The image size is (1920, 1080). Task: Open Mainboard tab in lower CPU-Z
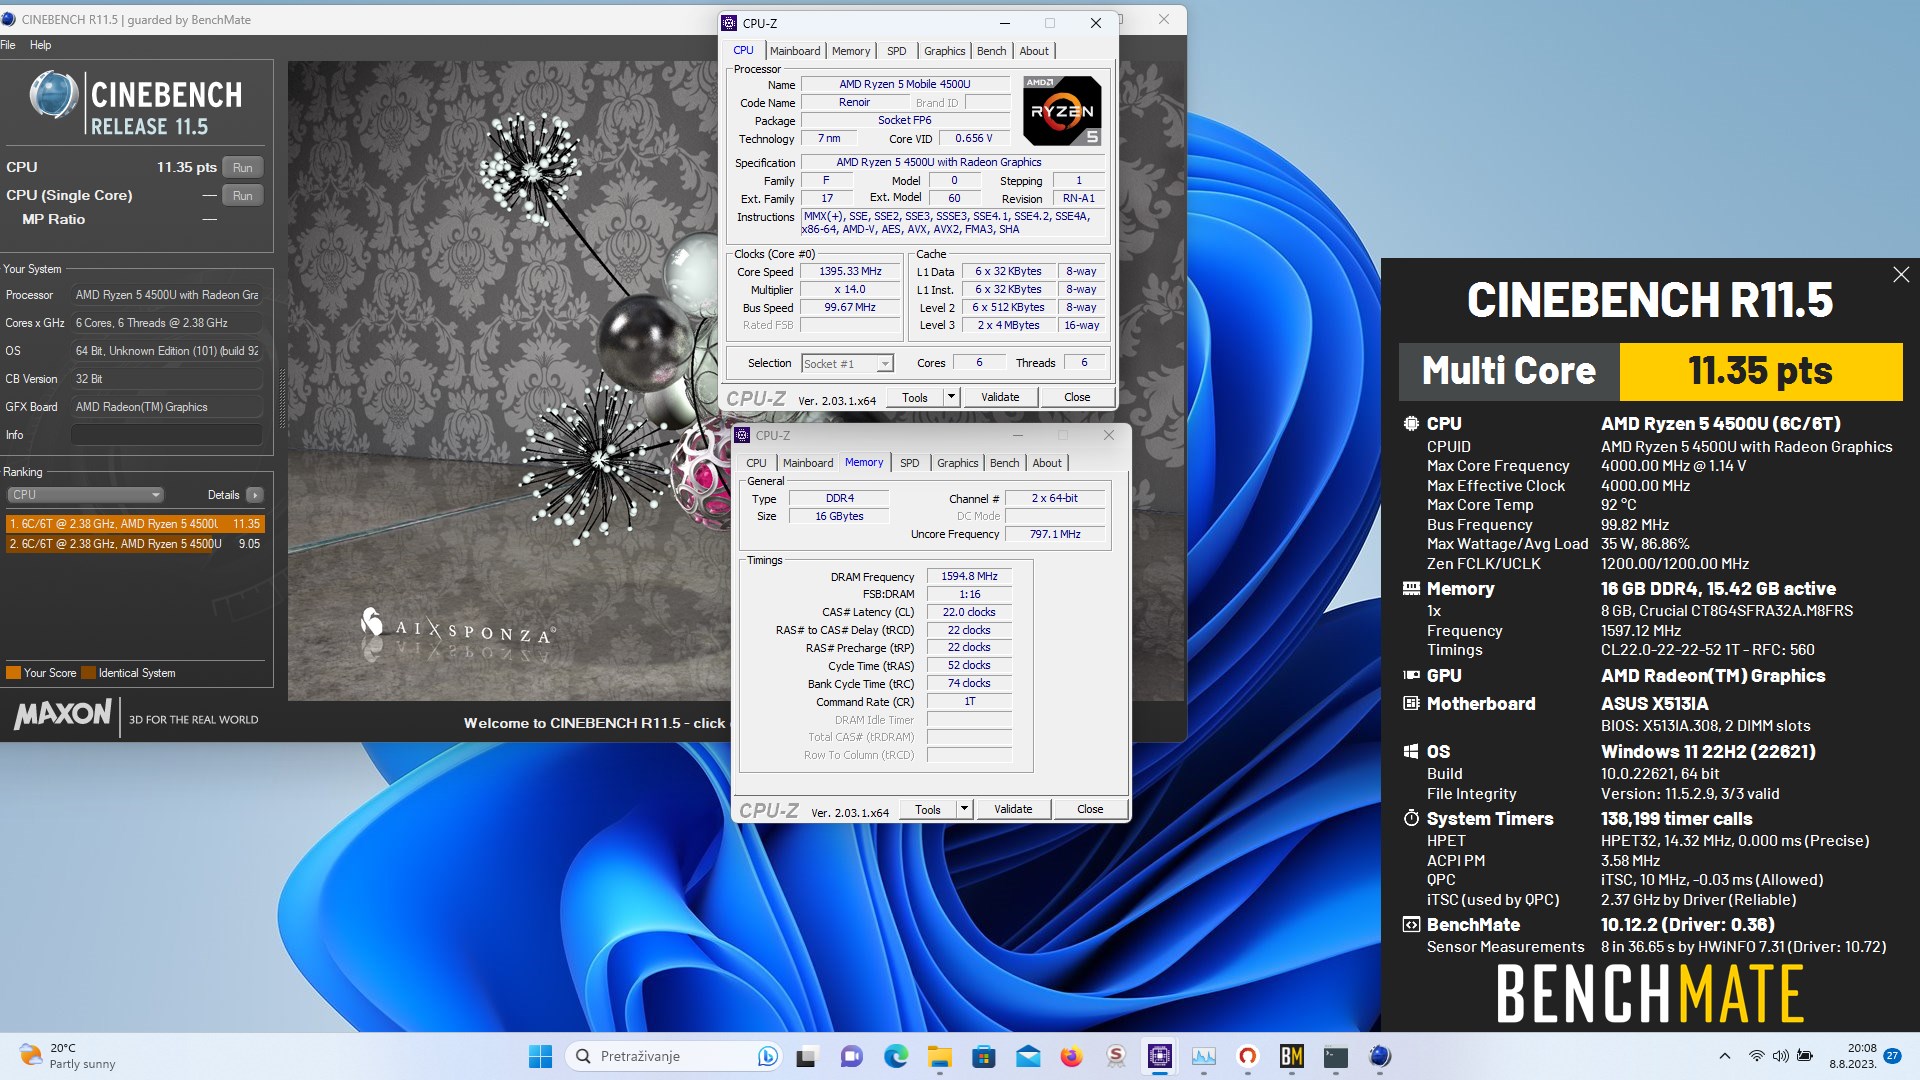point(808,463)
